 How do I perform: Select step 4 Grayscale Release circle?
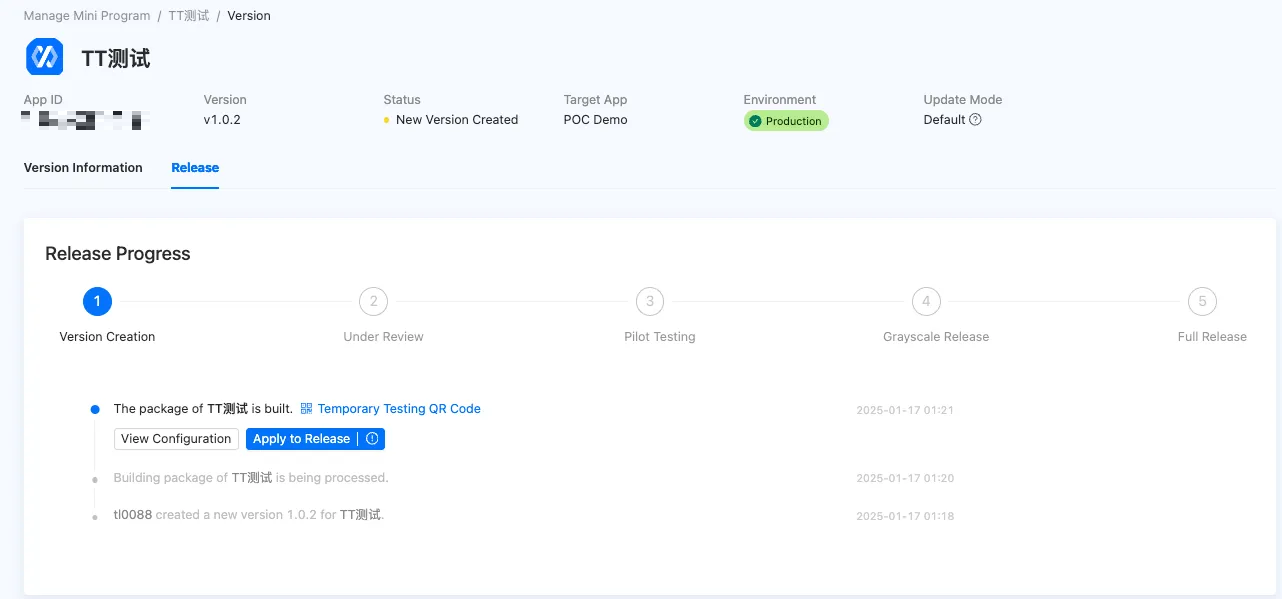926,301
